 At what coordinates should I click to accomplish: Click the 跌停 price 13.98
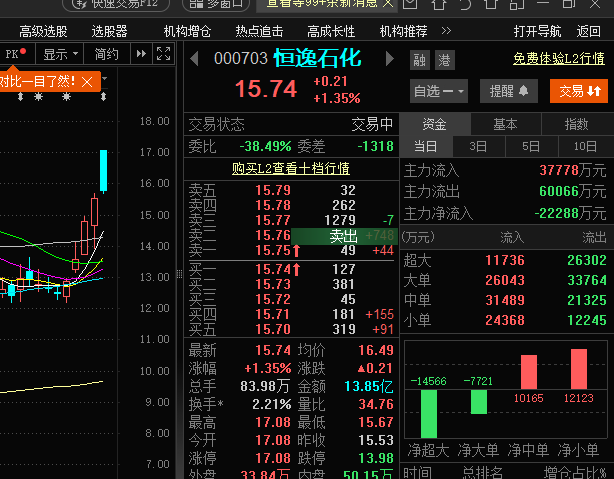coord(376,458)
